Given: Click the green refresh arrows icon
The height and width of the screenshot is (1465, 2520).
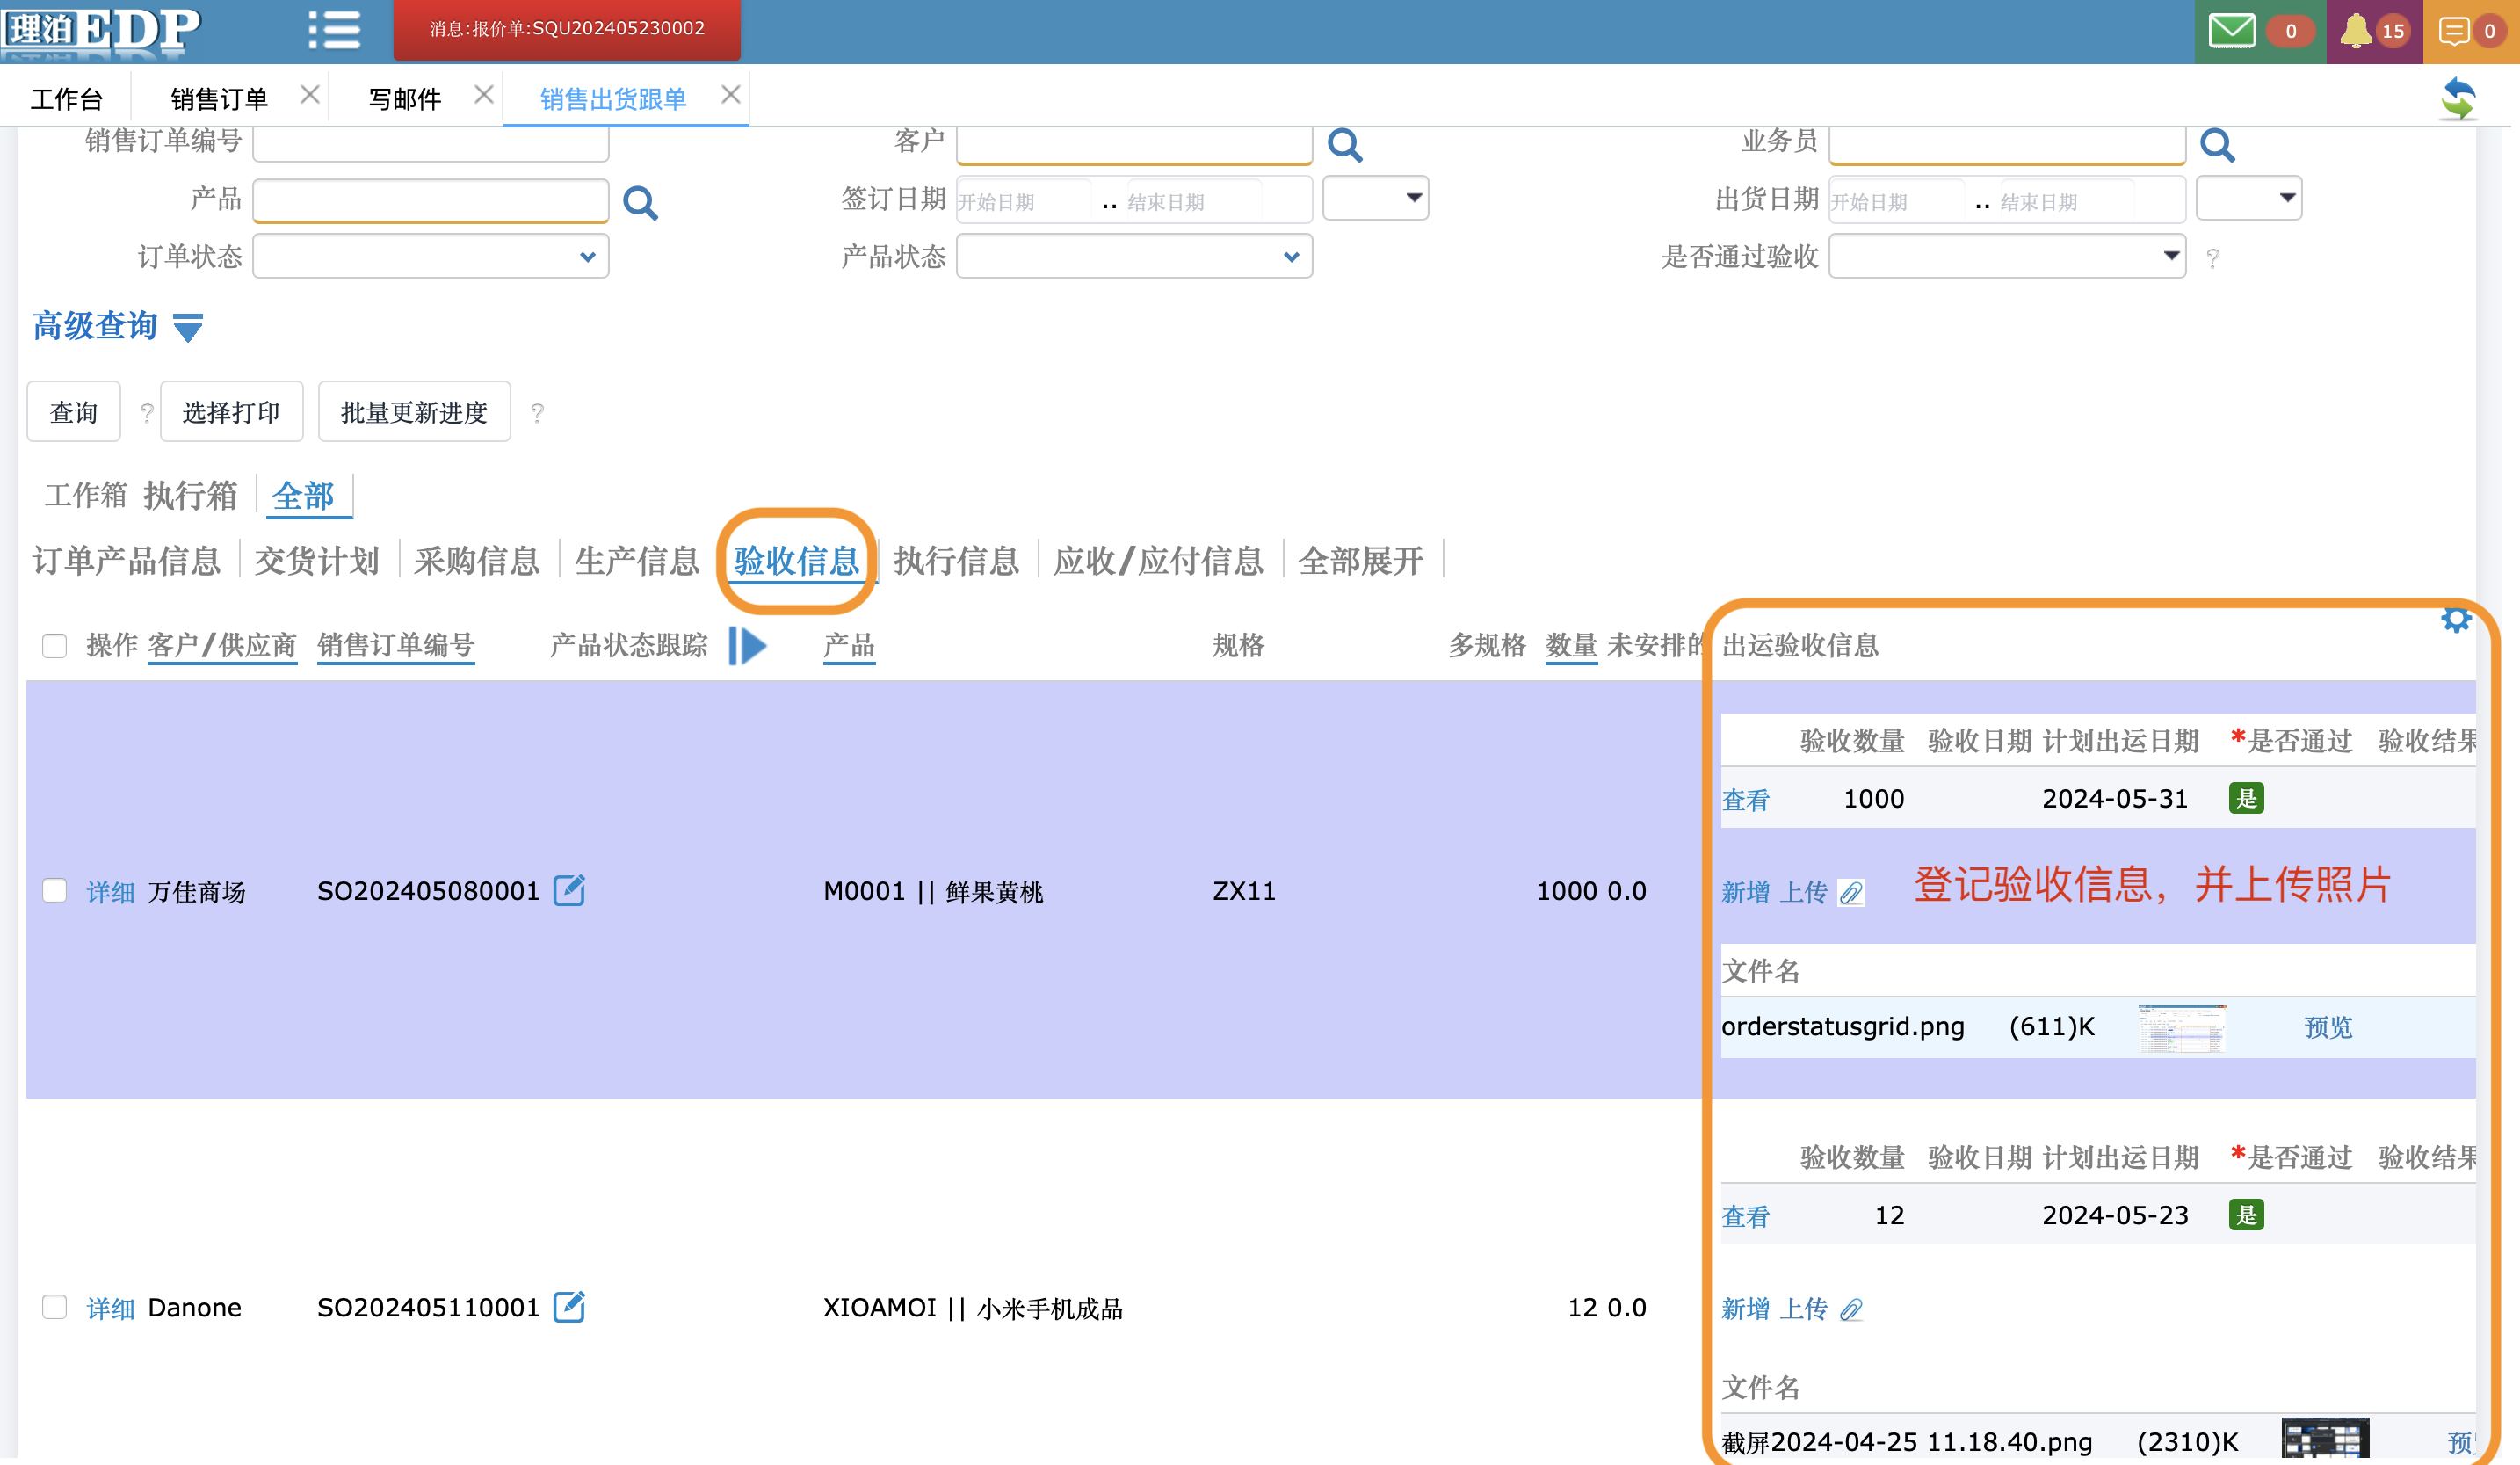Looking at the screenshot, I should click(x=2458, y=98).
